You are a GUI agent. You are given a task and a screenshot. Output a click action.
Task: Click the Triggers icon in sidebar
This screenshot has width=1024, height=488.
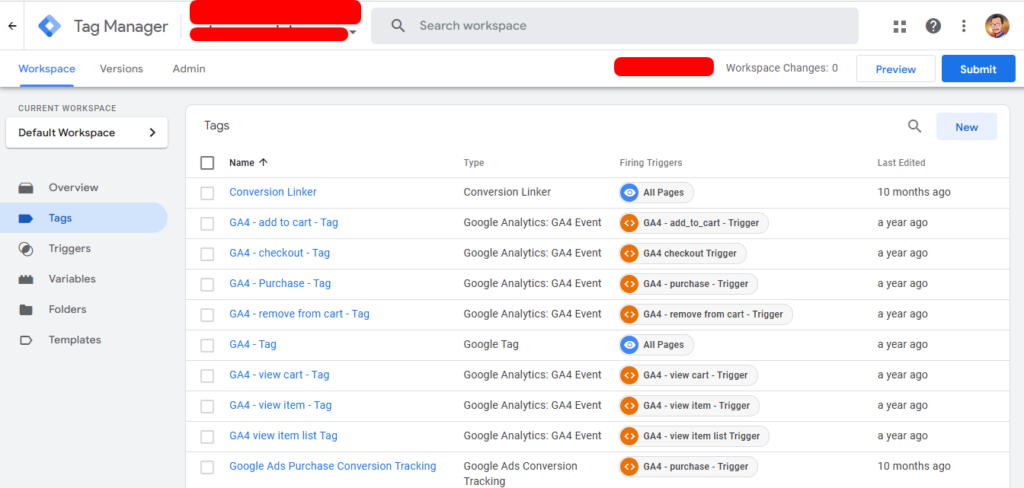click(26, 249)
